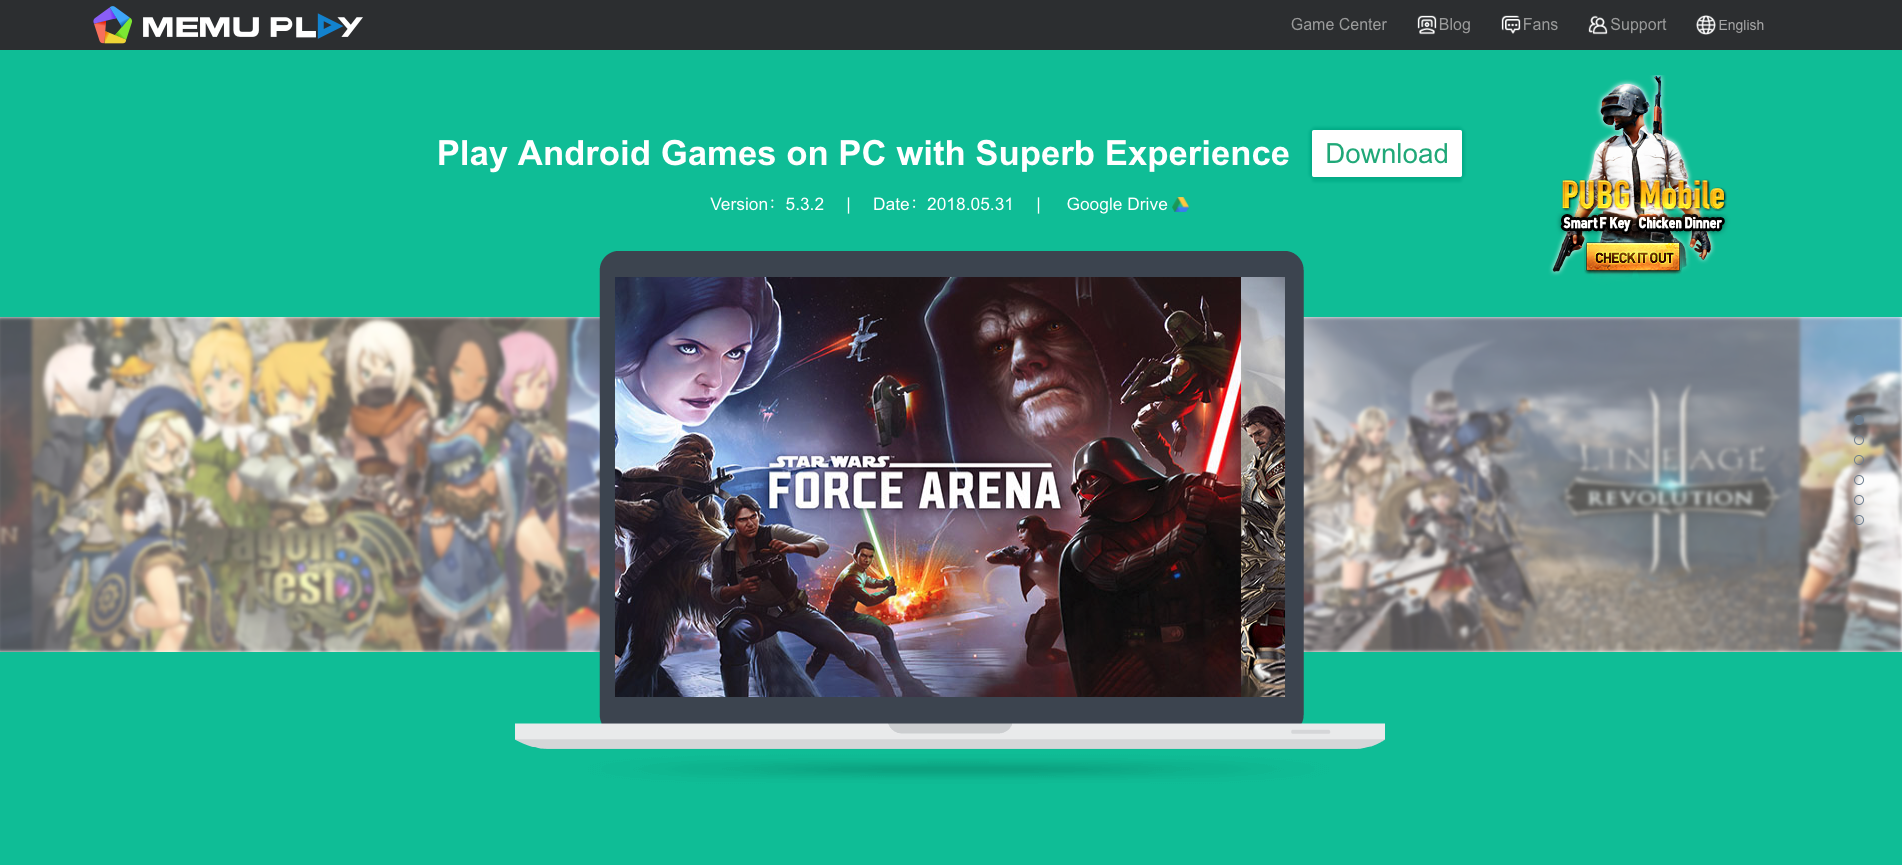
Task: Click the CHECK IT OUT button
Action: (x=1633, y=258)
